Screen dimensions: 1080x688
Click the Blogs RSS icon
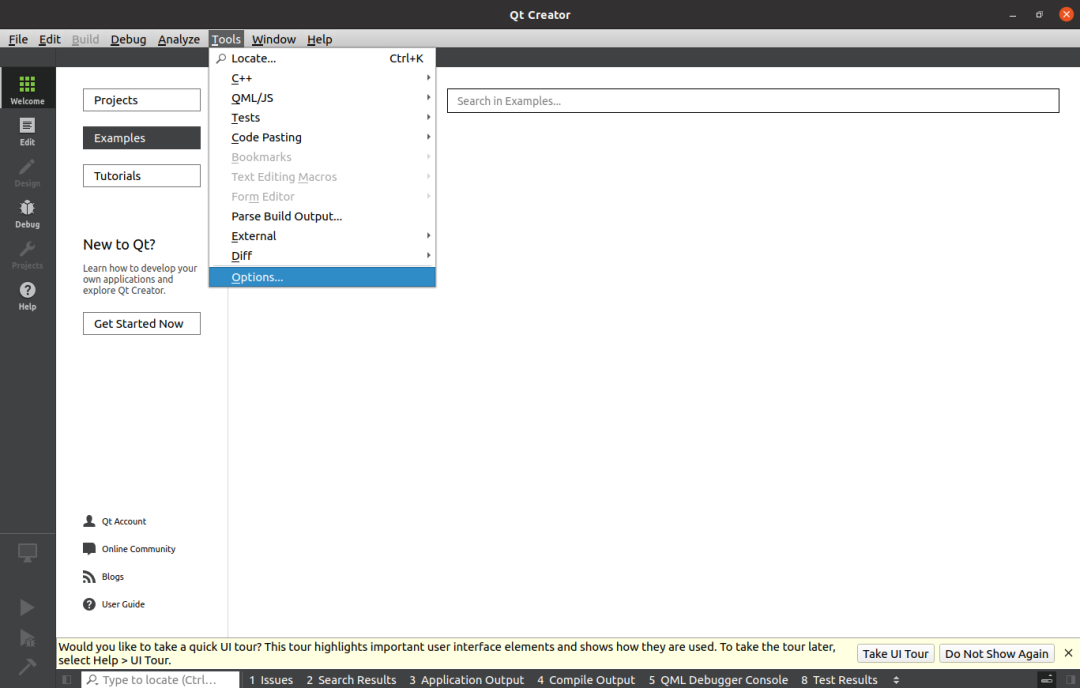(89, 576)
